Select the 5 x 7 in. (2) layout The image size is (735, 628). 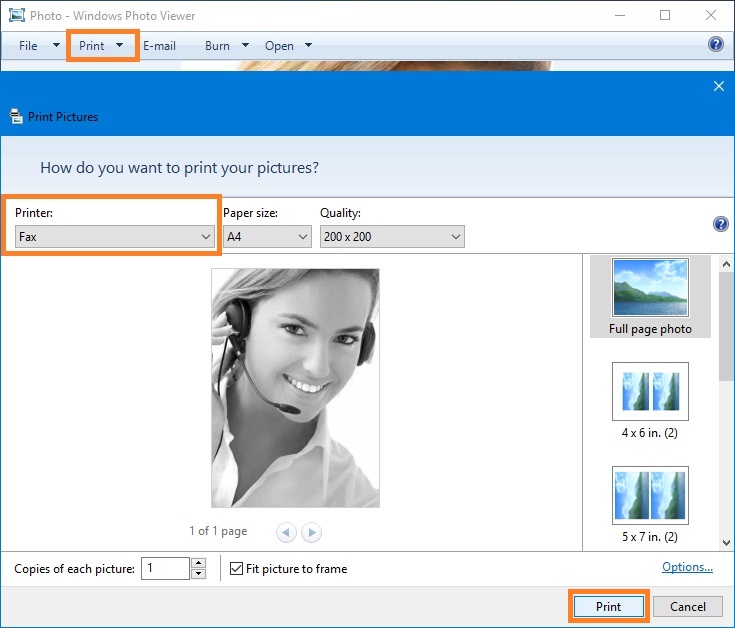coord(650,505)
